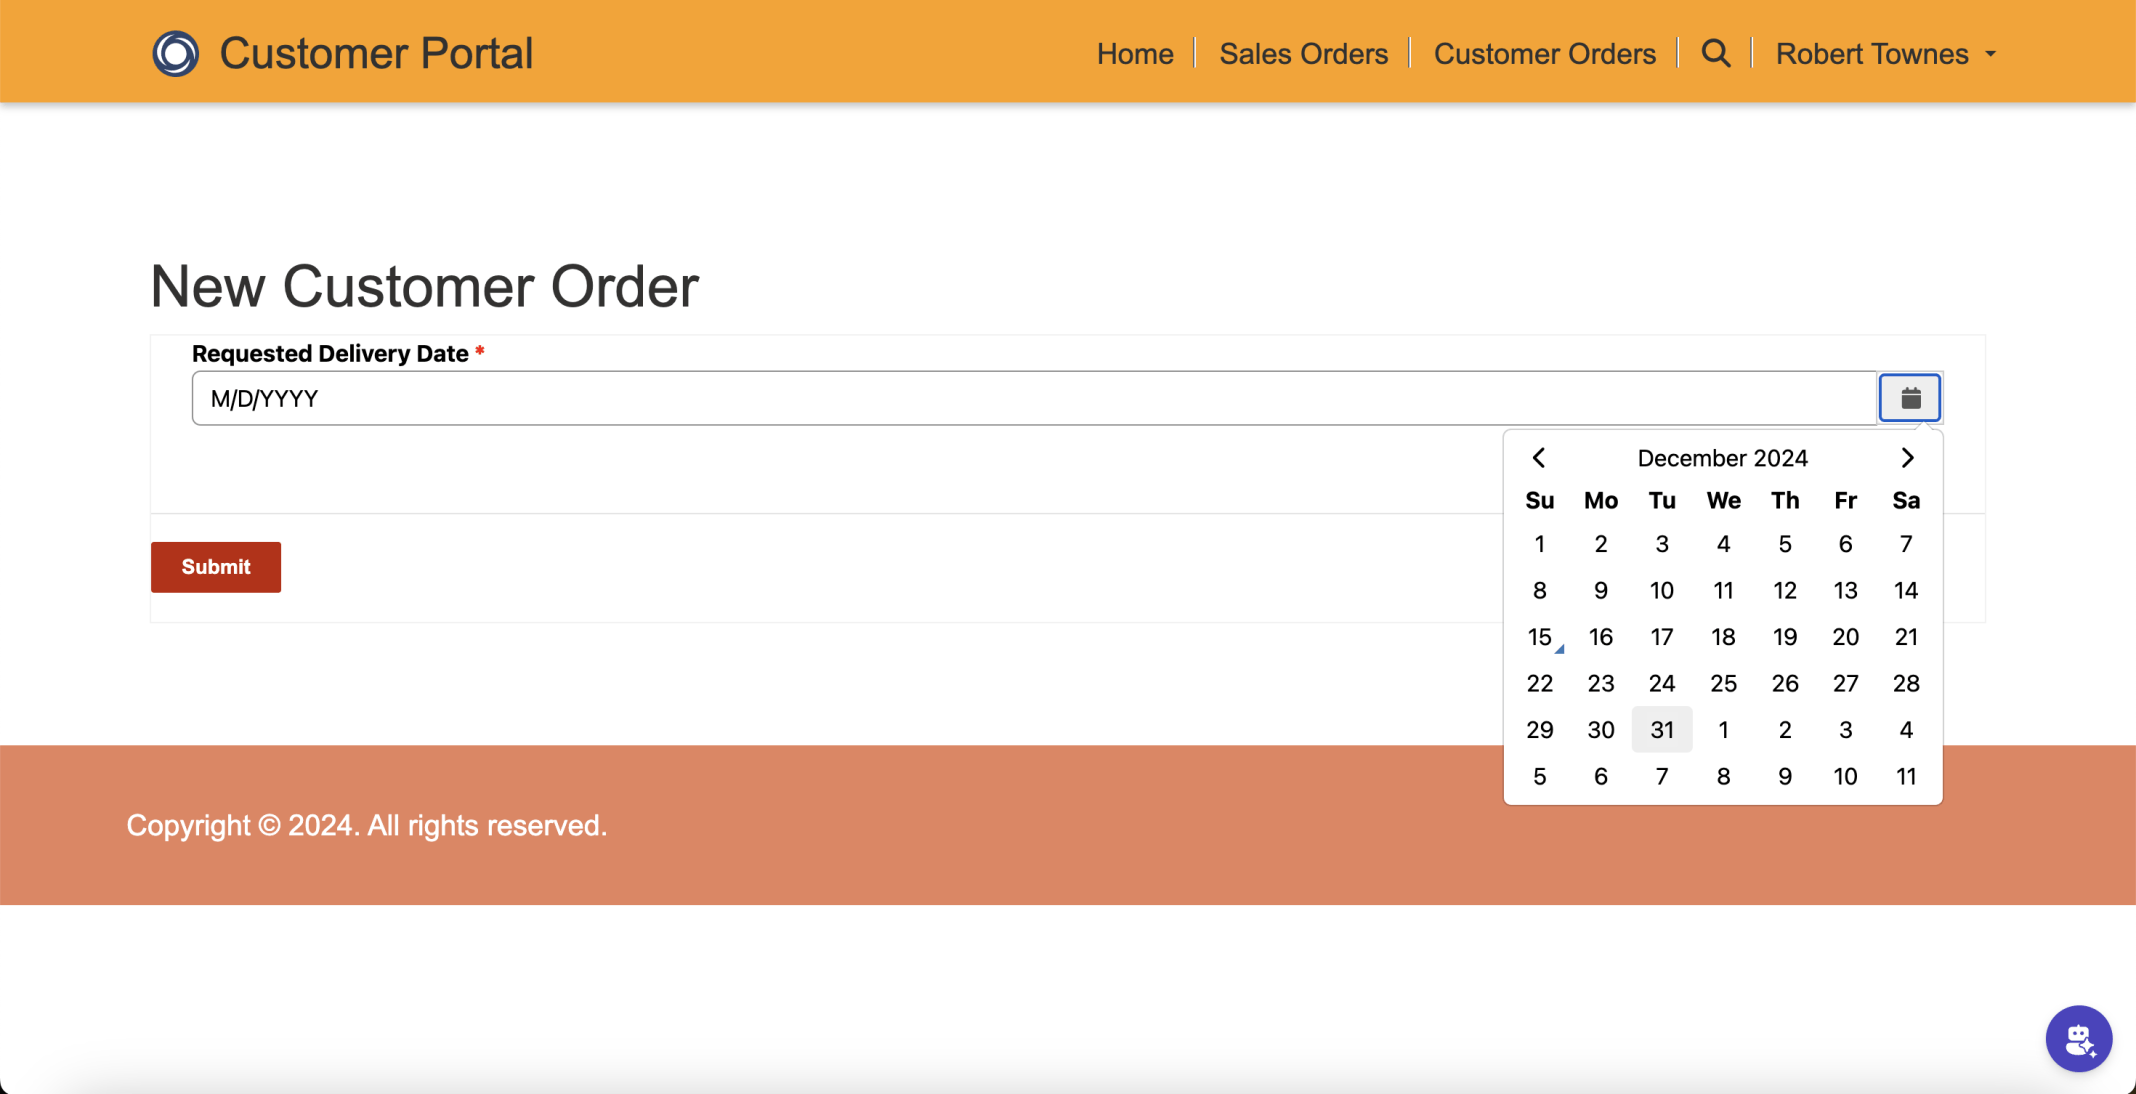The height and width of the screenshot is (1094, 2136).
Task: Select December 20 in date picker
Action: (x=1845, y=637)
